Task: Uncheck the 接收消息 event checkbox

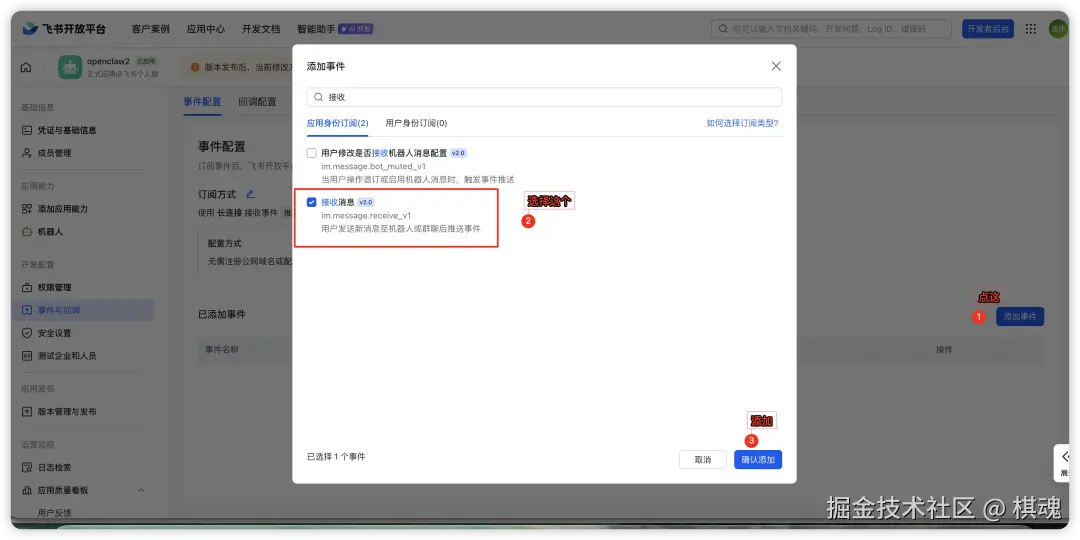Action: (x=312, y=202)
